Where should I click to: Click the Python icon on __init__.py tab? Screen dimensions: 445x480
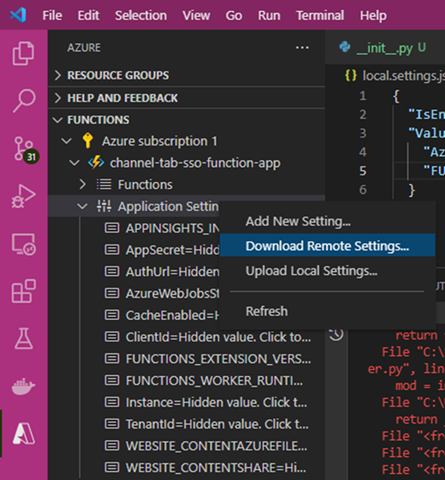coord(345,47)
